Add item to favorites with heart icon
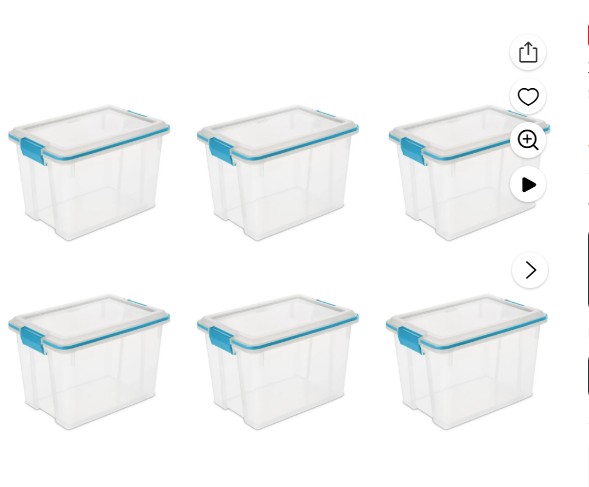589x487 pixels. [x=528, y=97]
